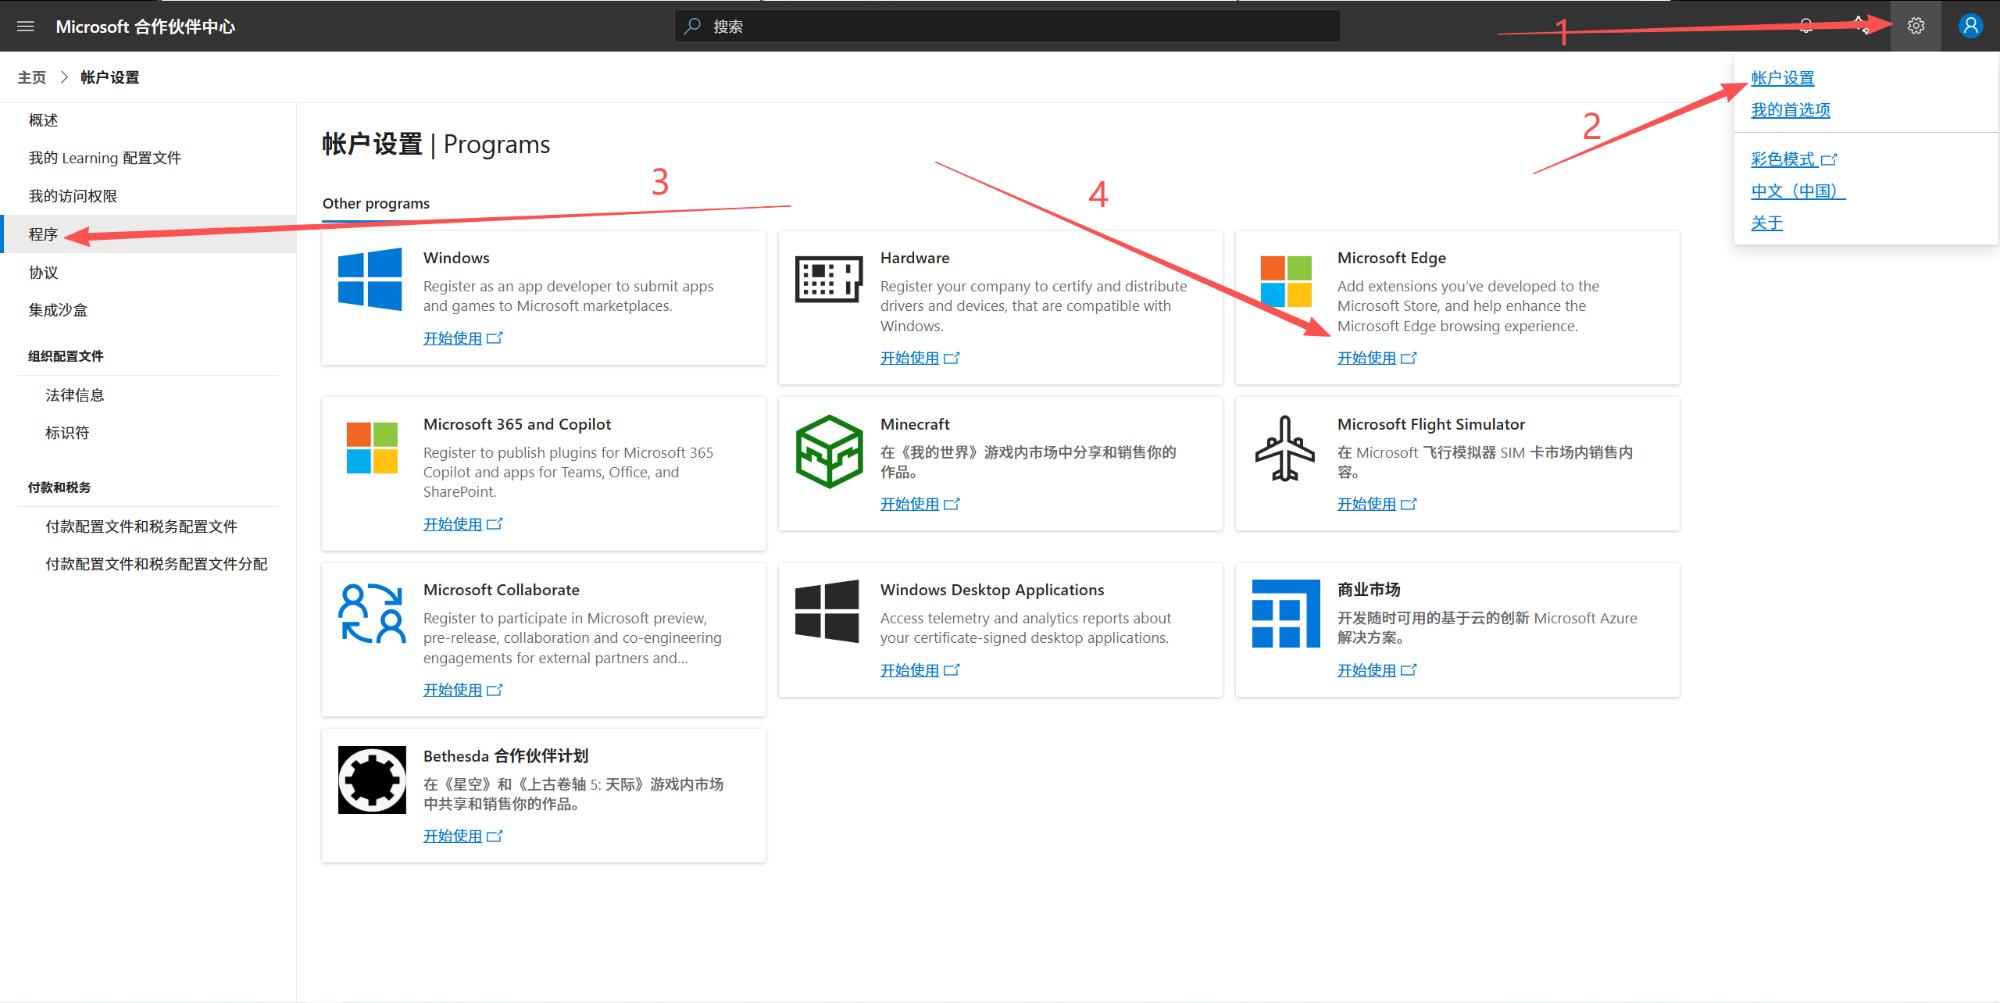Click the Hardware circuit board icon
This screenshot has width=2000, height=1003.
coord(828,279)
